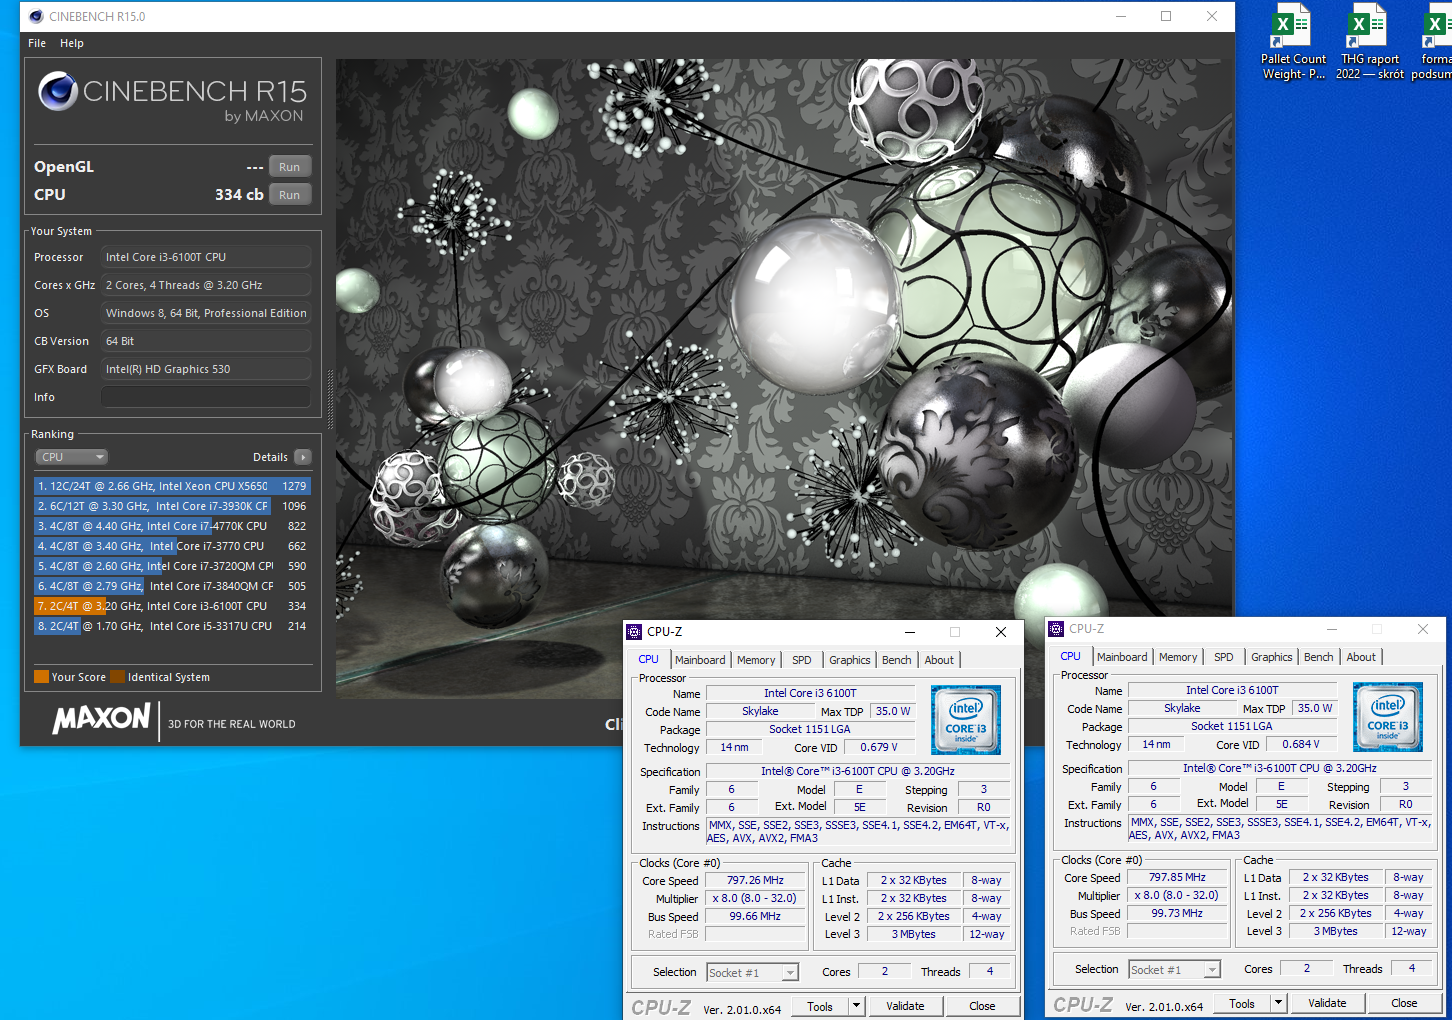Click the Info input field
This screenshot has height=1020, width=1452.
206,397
